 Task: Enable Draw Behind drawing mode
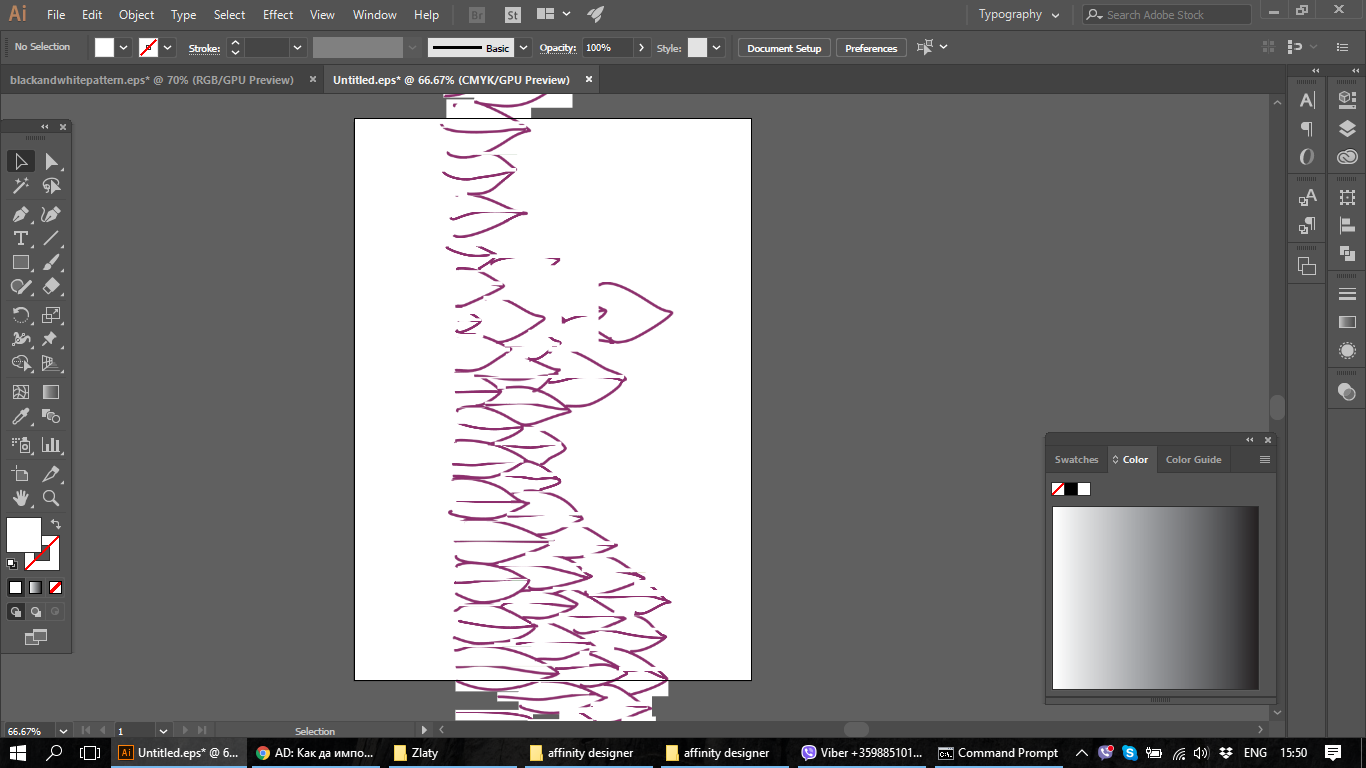tap(35, 611)
